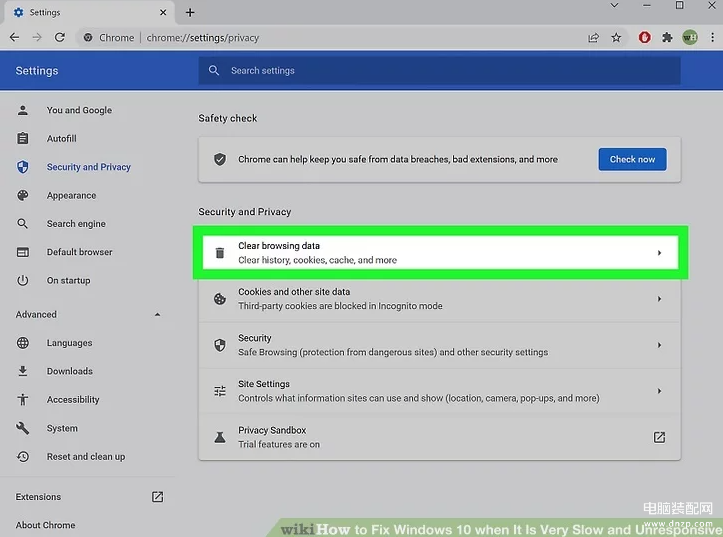The image size is (723, 537).
Task: Open Privacy Sandbox row
Action: [439, 437]
